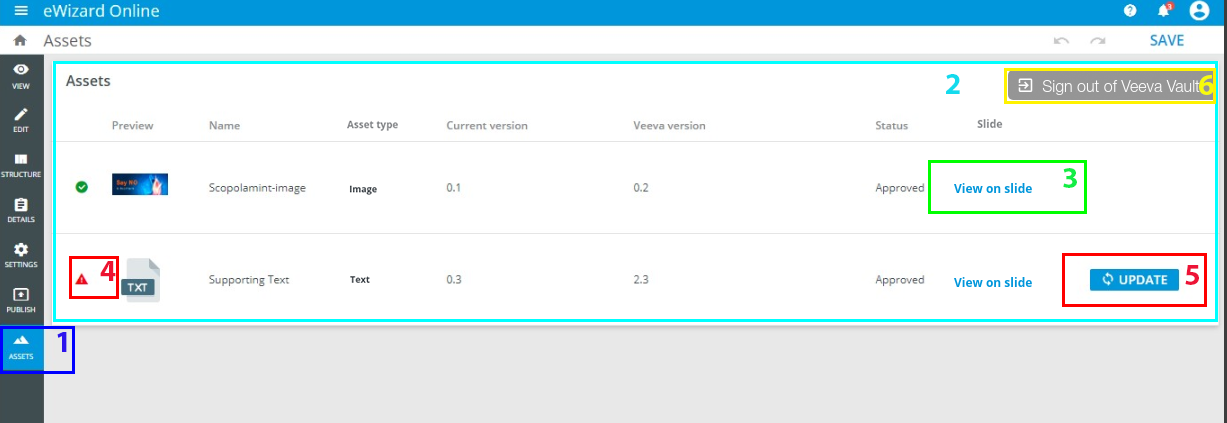Viewport: 1227px width, 423px height.
Task: Open the notifications bell
Action: click(1164, 12)
